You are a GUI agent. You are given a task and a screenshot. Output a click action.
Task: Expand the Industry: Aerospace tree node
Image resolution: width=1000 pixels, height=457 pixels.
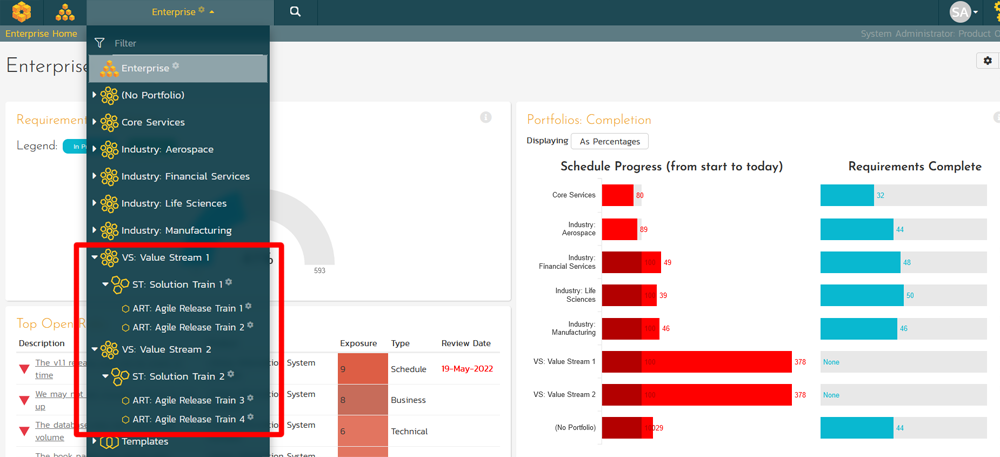pos(95,149)
